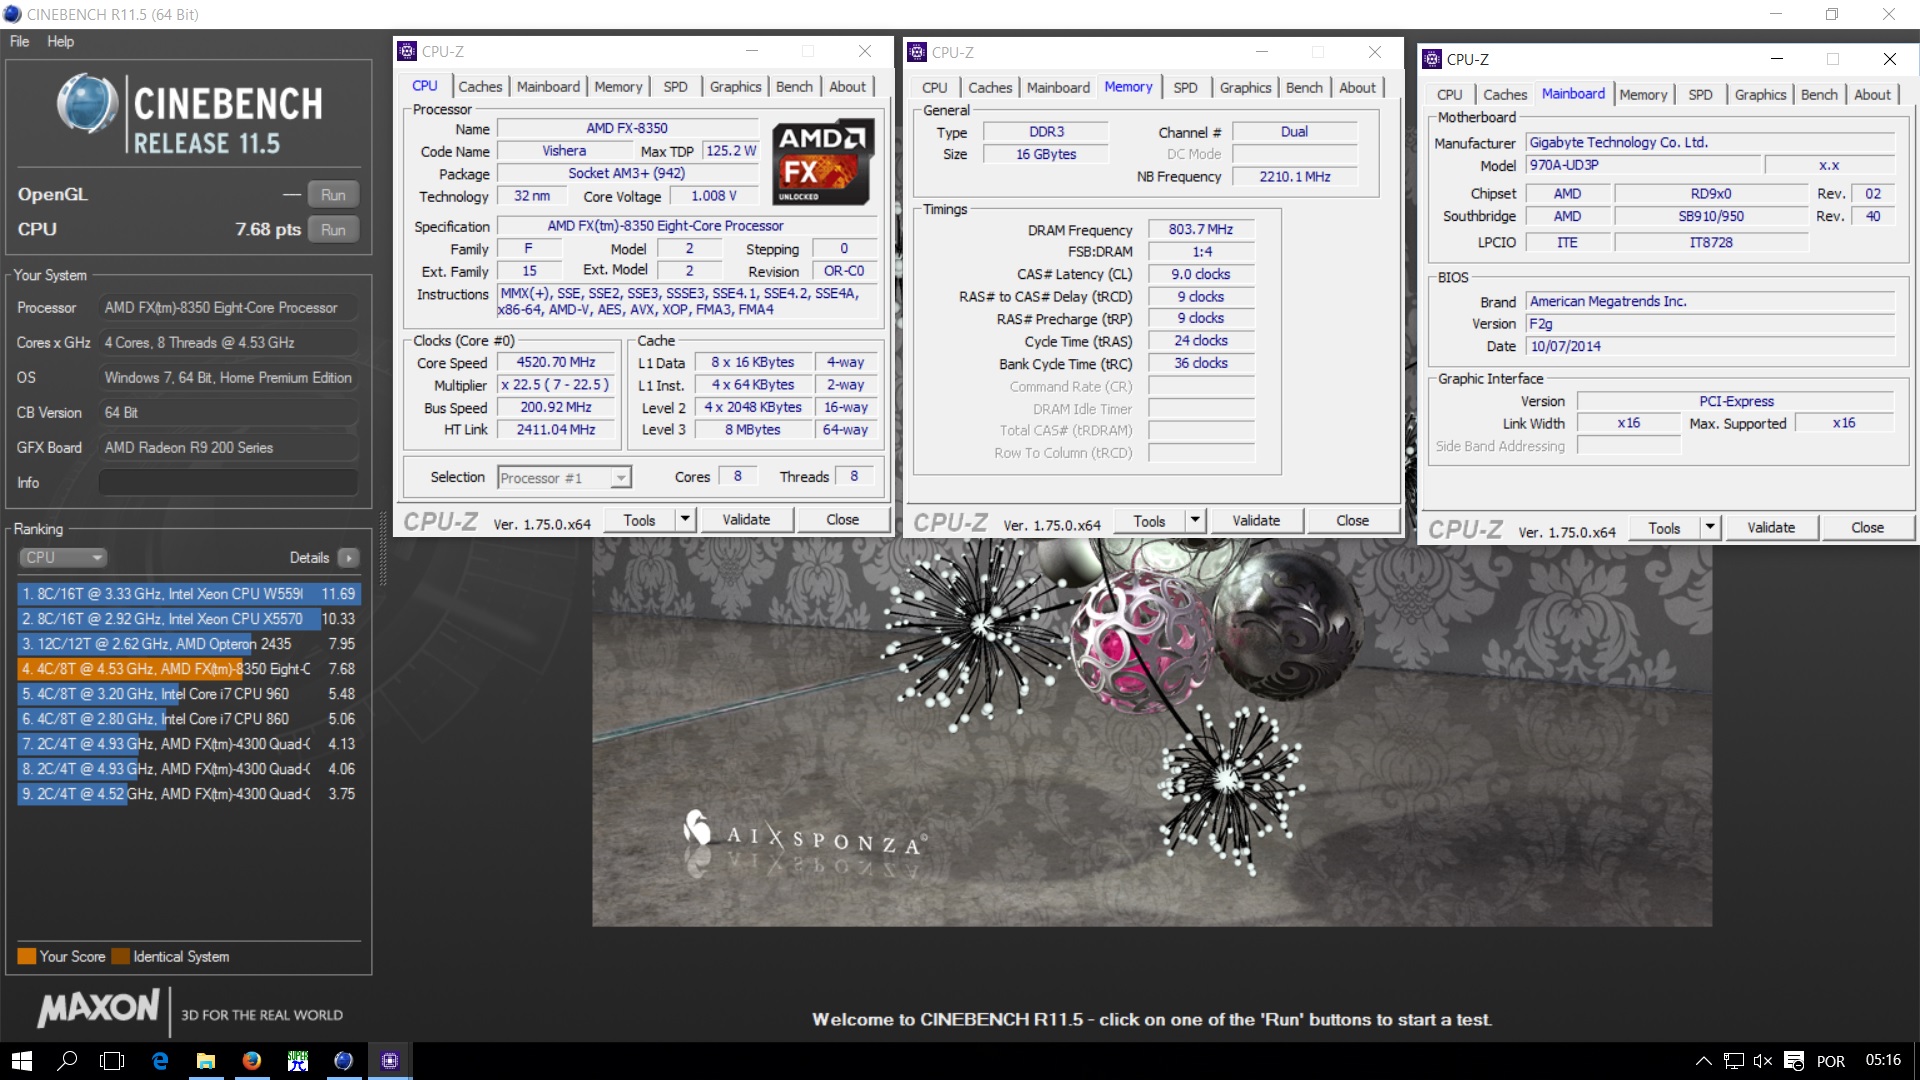Open Windows Start menu
The image size is (1920, 1080).
pos(22,1061)
